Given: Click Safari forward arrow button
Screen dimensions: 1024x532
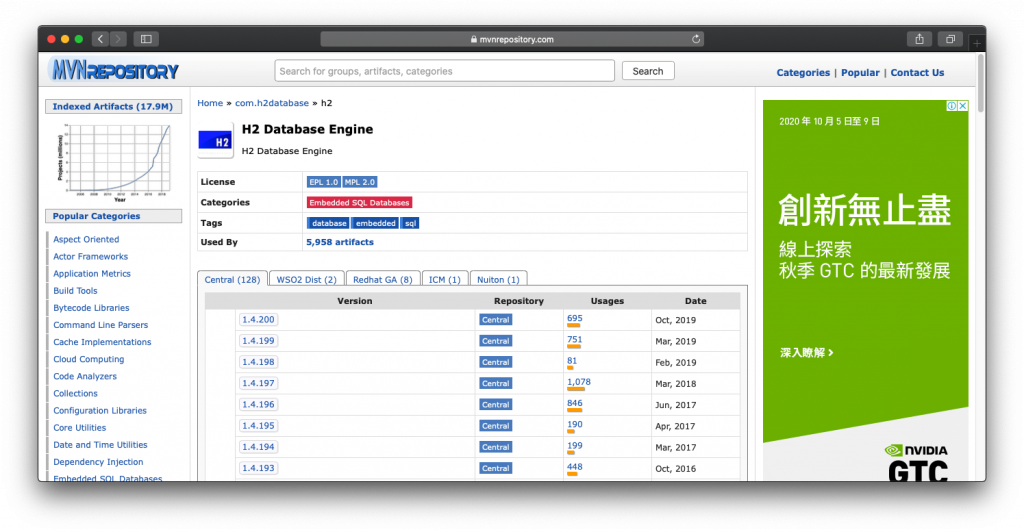Looking at the screenshot, I should pyautogui.click(x=118, y=39).
